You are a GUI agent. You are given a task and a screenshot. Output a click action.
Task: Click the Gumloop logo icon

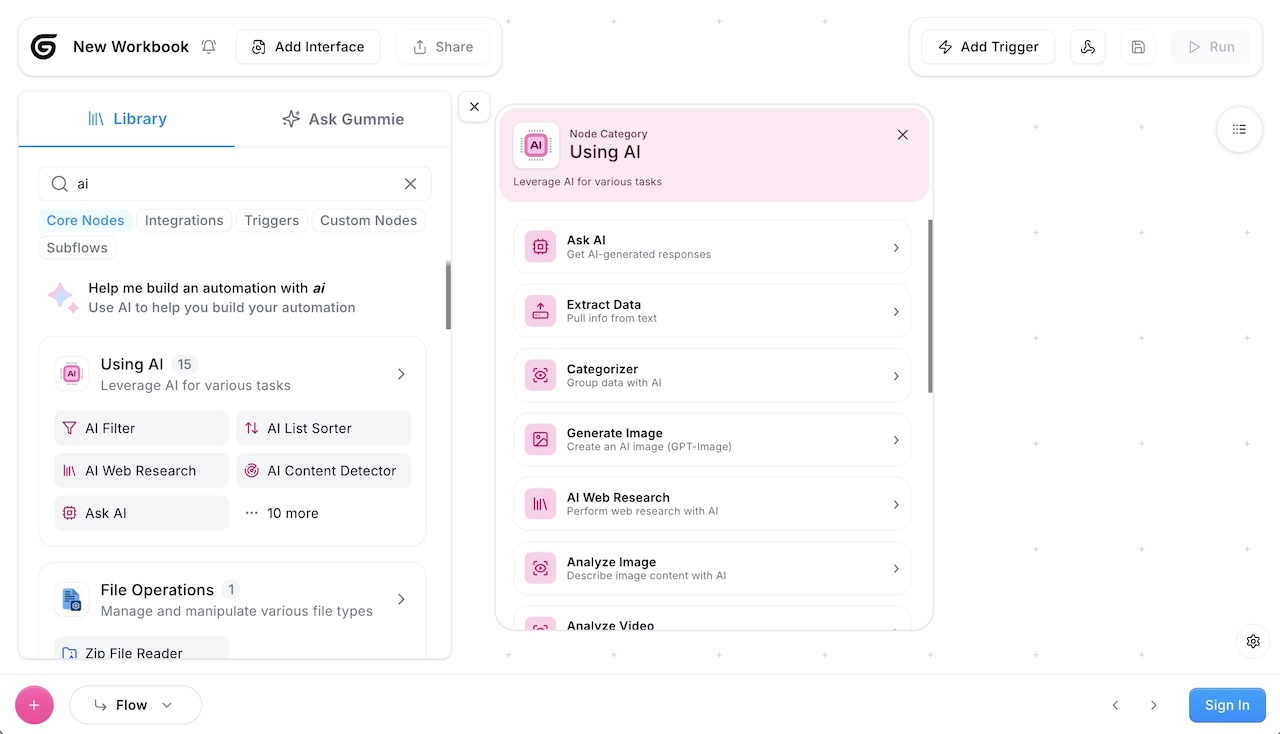(44, 47)
